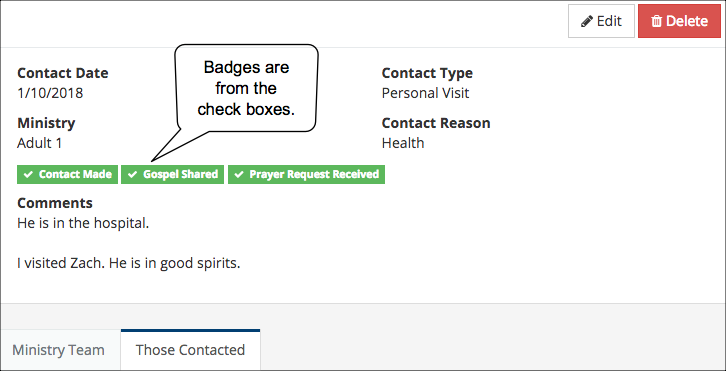Click the comment about visiting Zach
The image size is (726, 371).
[129, 263]
